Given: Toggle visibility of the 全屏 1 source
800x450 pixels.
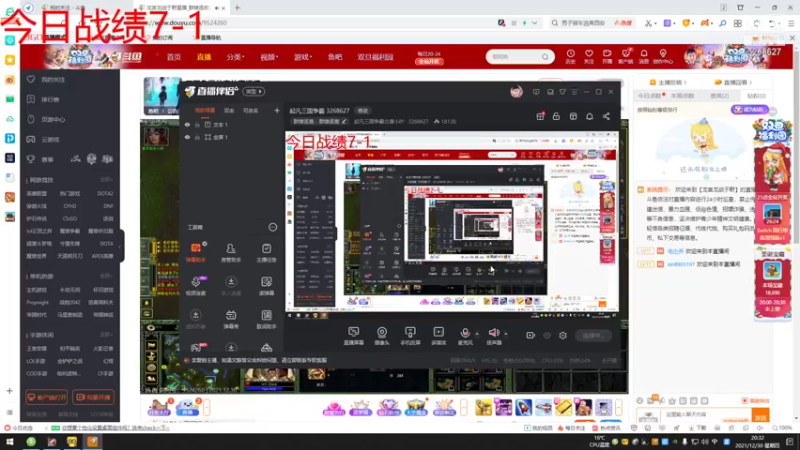Looking at the screenshot, I should coord(187,137).
